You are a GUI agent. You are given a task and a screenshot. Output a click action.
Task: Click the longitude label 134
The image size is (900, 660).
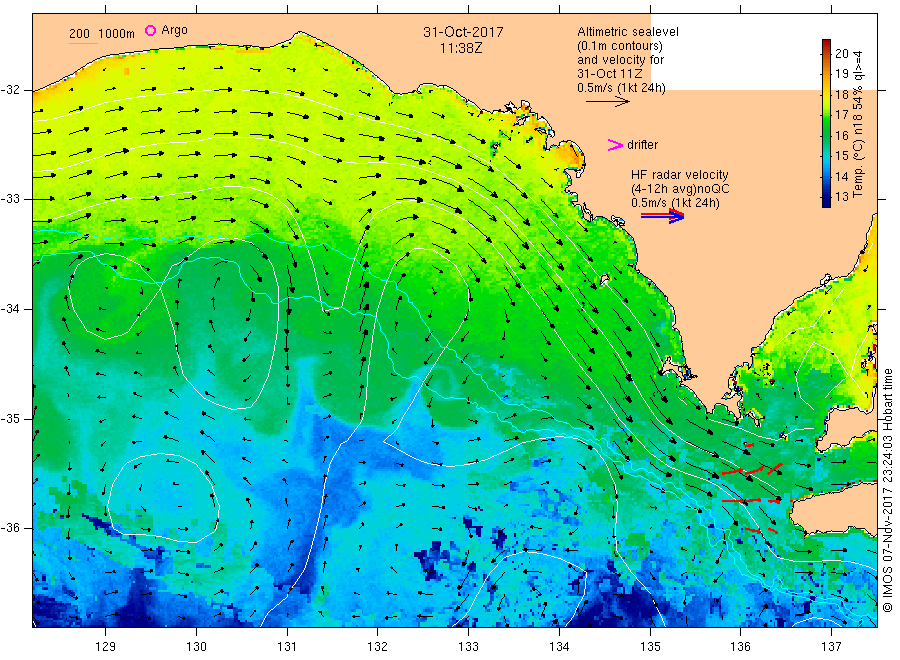pyautogui.click(x=559, y=646)
